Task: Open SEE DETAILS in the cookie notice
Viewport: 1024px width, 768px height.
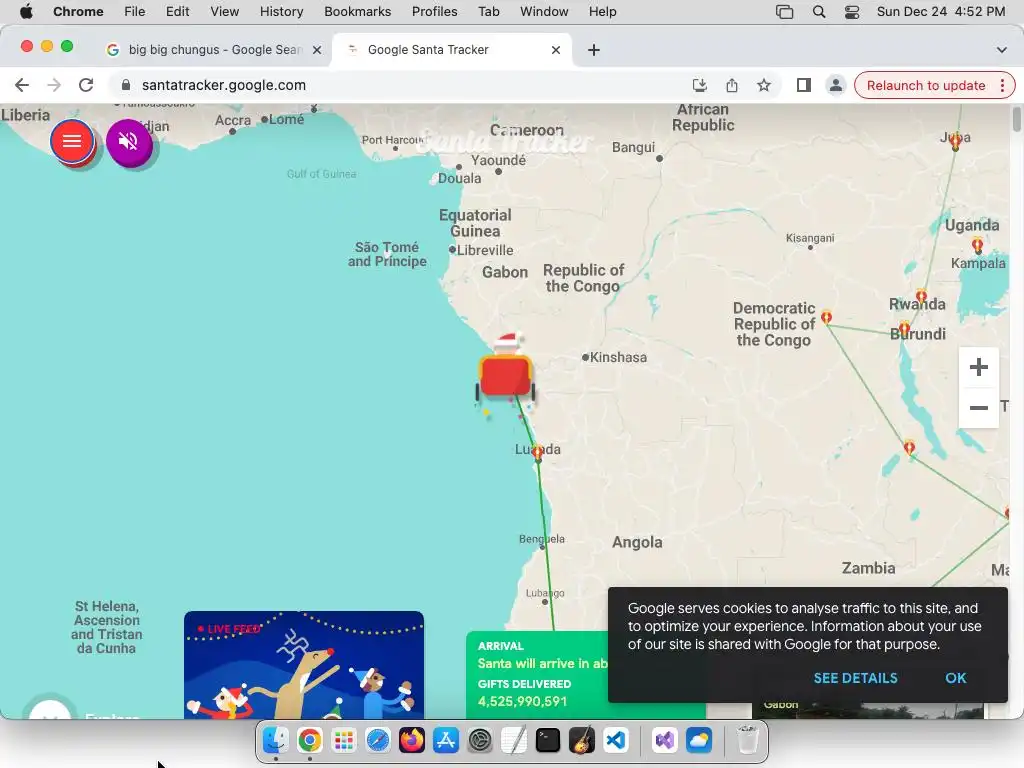Action: (x=855, y=678)
